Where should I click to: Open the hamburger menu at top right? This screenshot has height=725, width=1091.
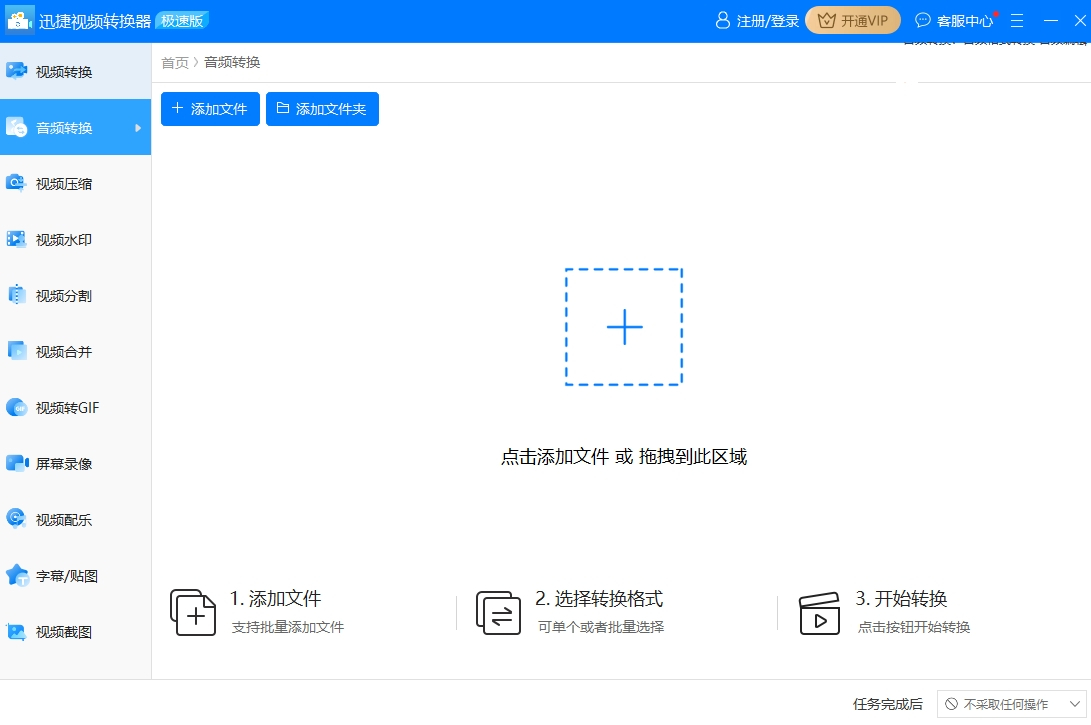[x=1016, y=20]
